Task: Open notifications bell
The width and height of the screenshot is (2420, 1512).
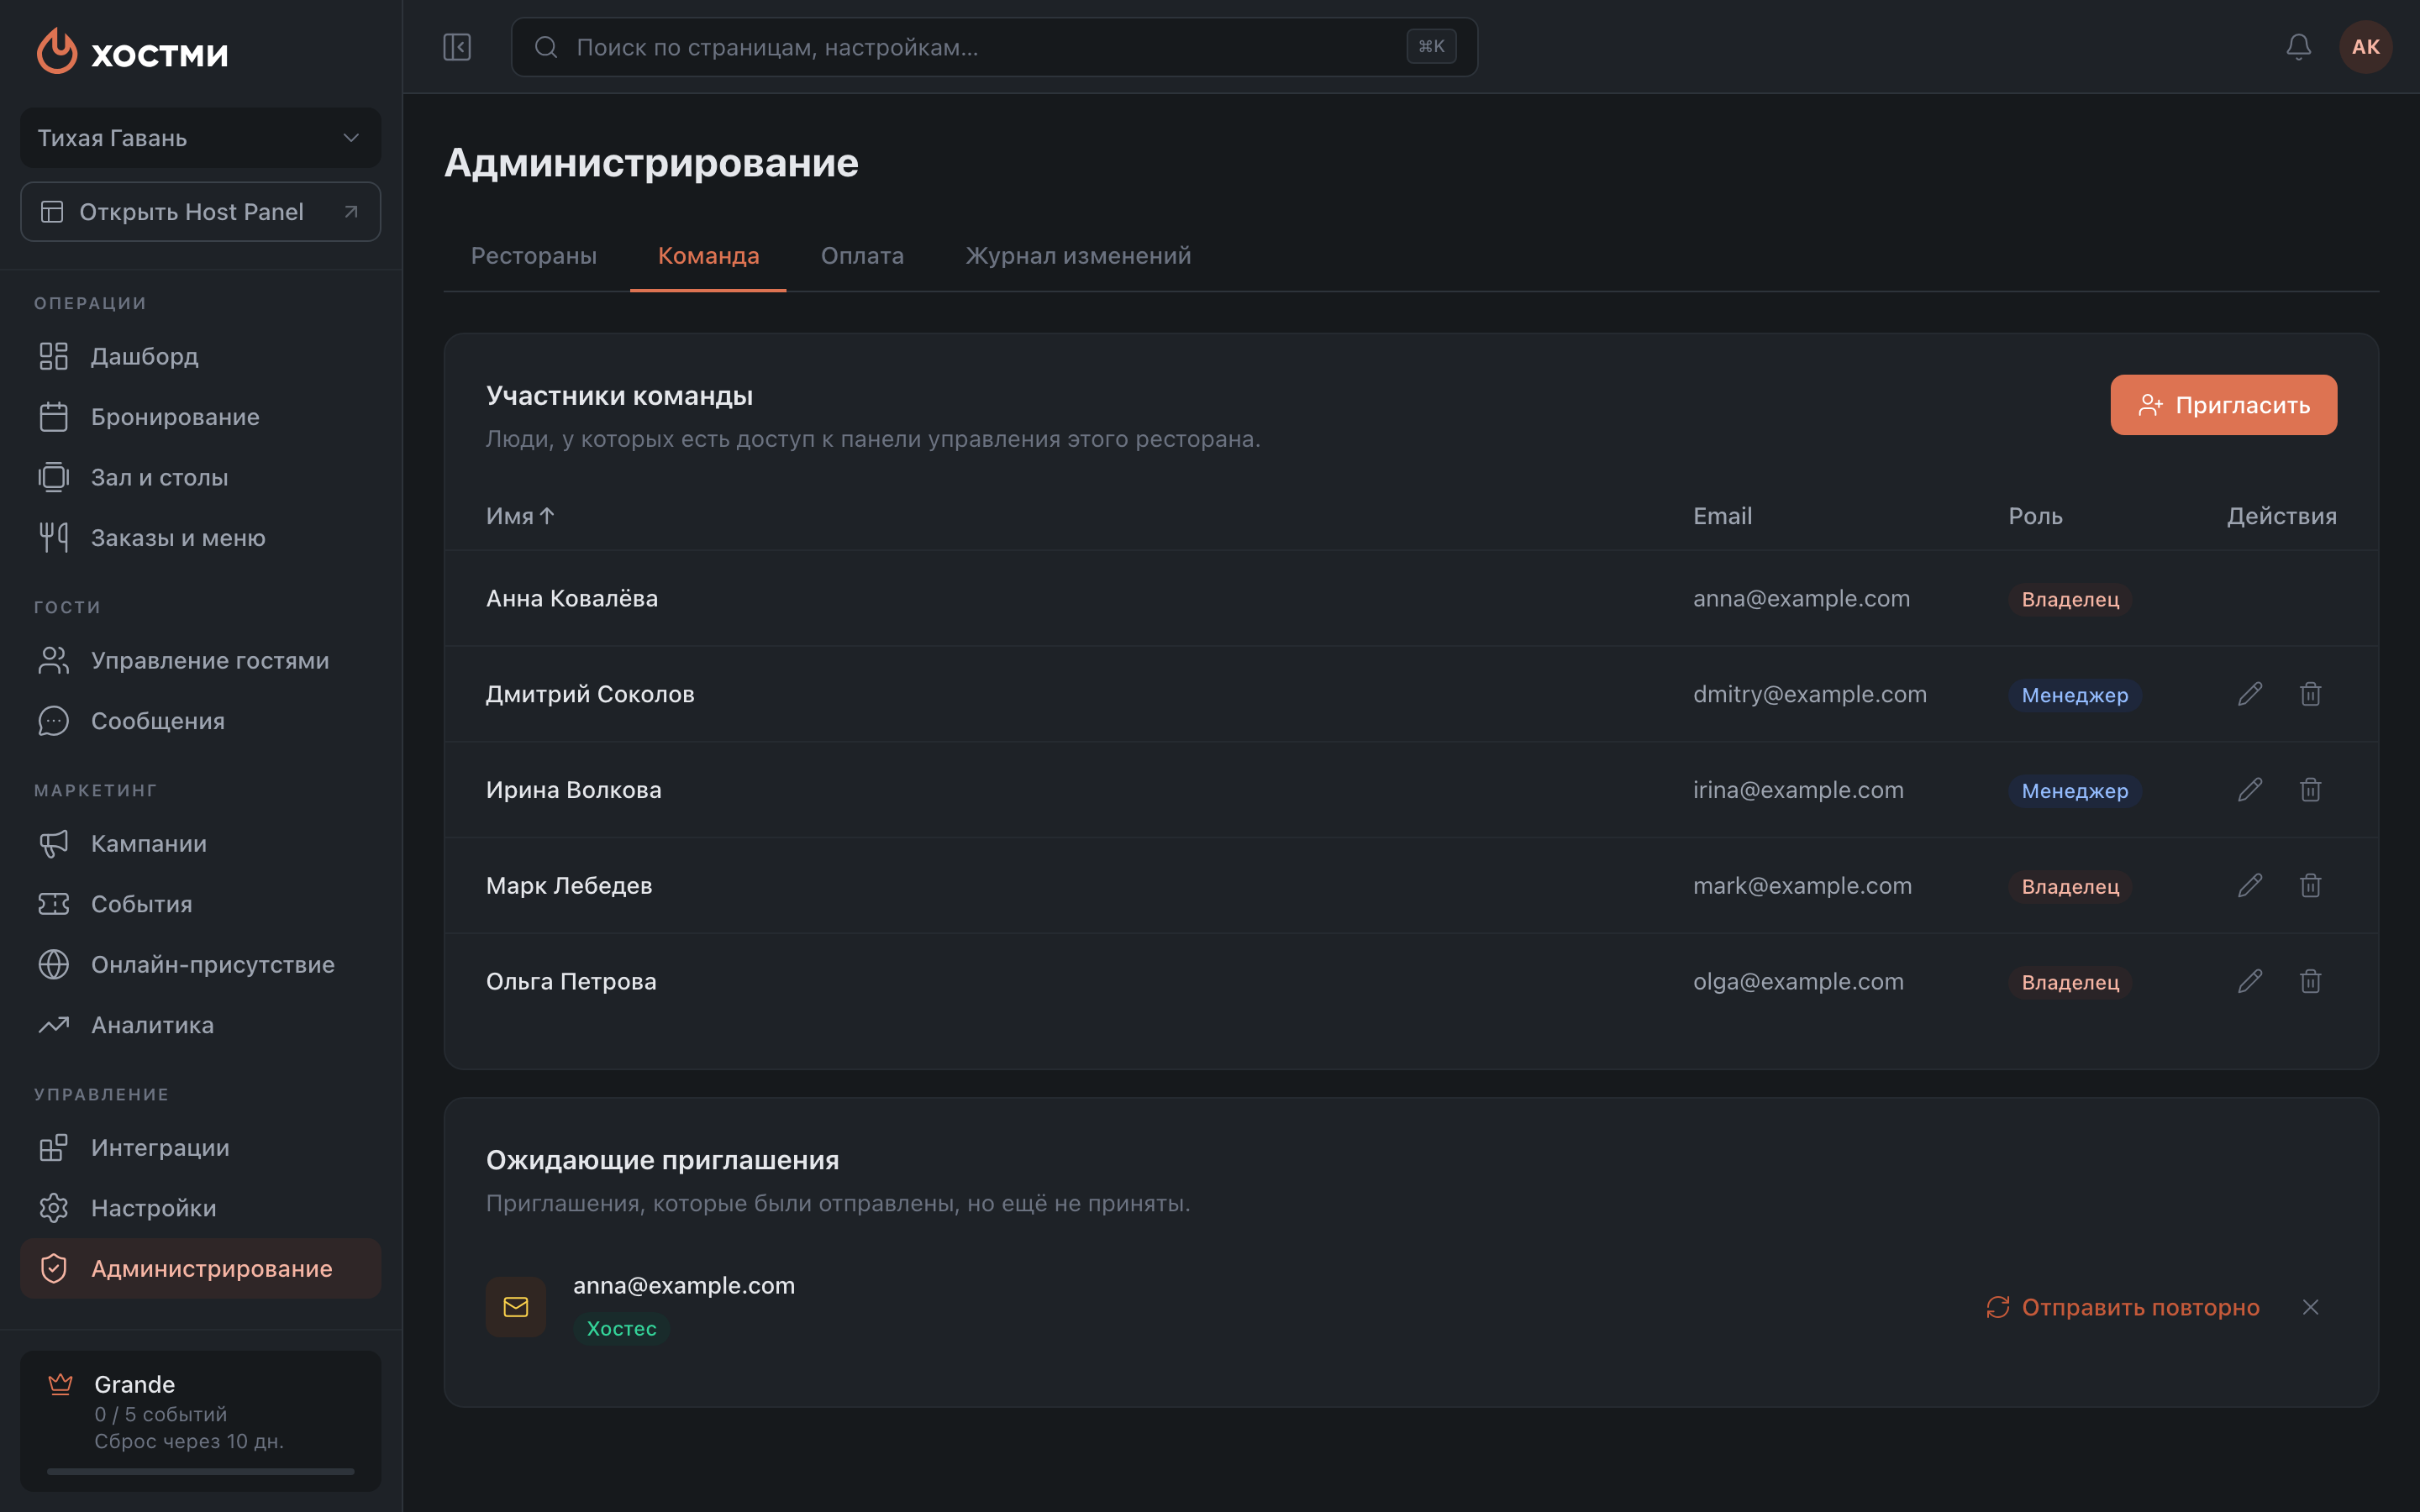Action: pyautogui.click(x=2298, y=47)
